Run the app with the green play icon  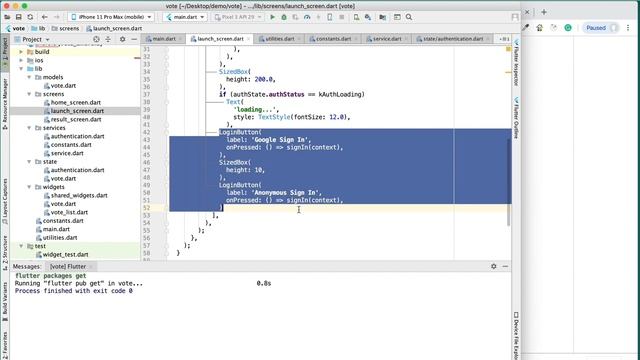(x=272, y=17)
